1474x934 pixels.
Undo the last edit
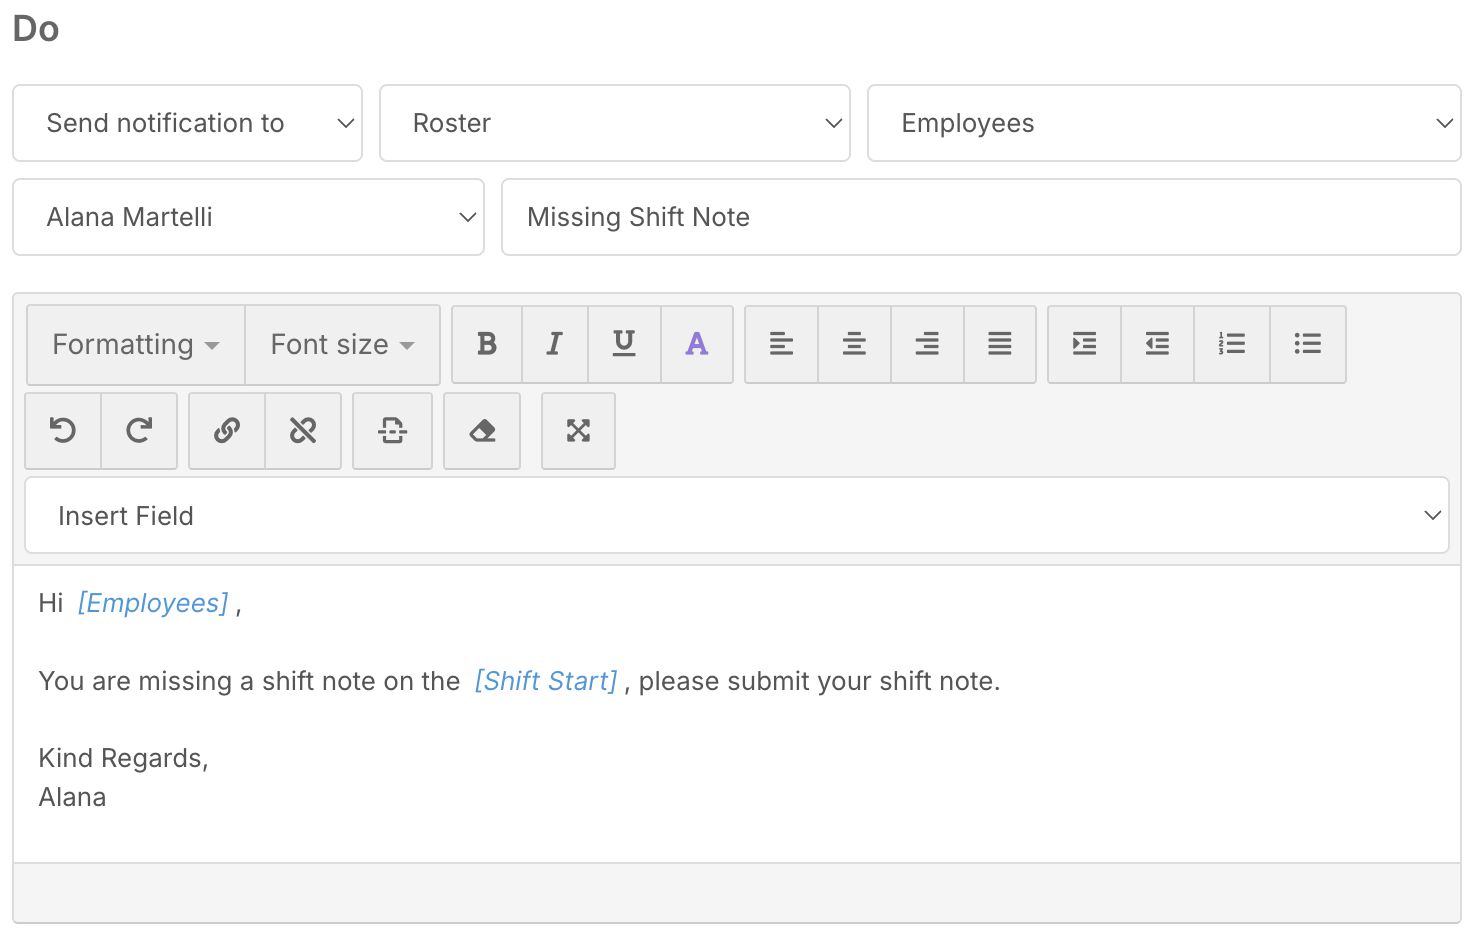[63, 431]
